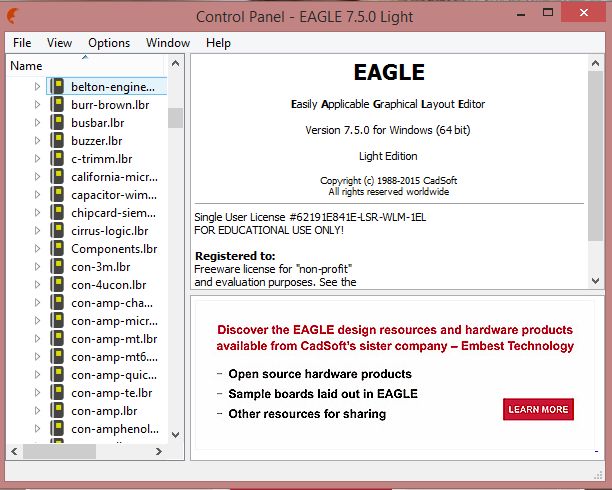Click the 'Light Edition' text

pyautogui.click(x=388, y=156)
